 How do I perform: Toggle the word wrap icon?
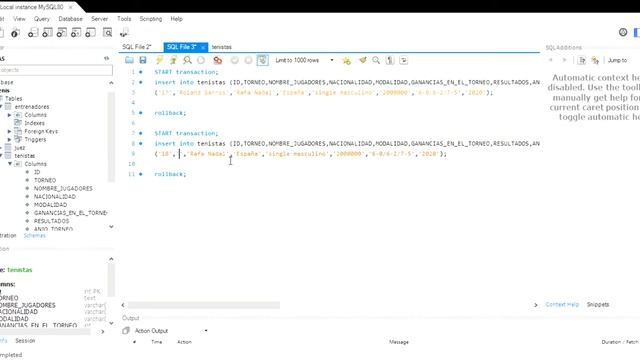404,60
